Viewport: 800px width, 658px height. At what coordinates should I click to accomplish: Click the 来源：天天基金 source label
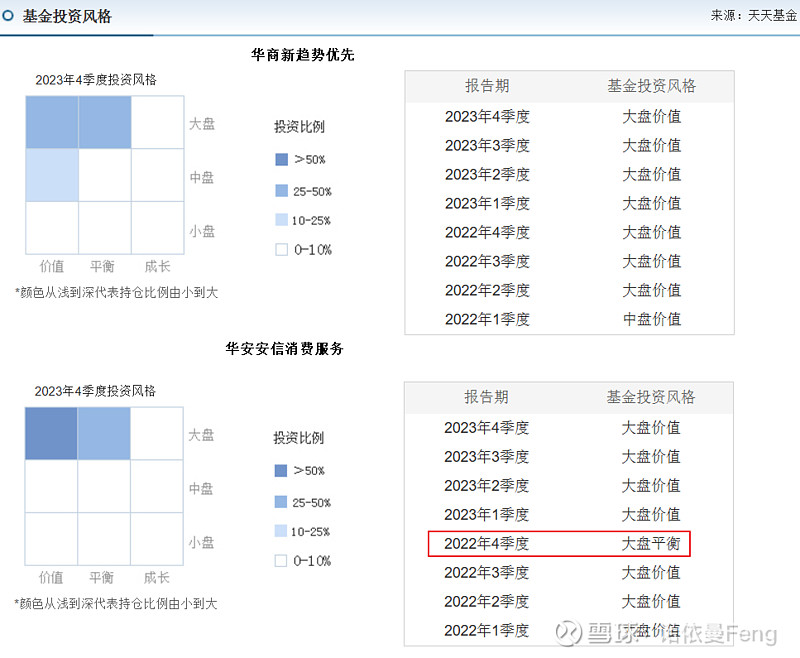(754, 16)
